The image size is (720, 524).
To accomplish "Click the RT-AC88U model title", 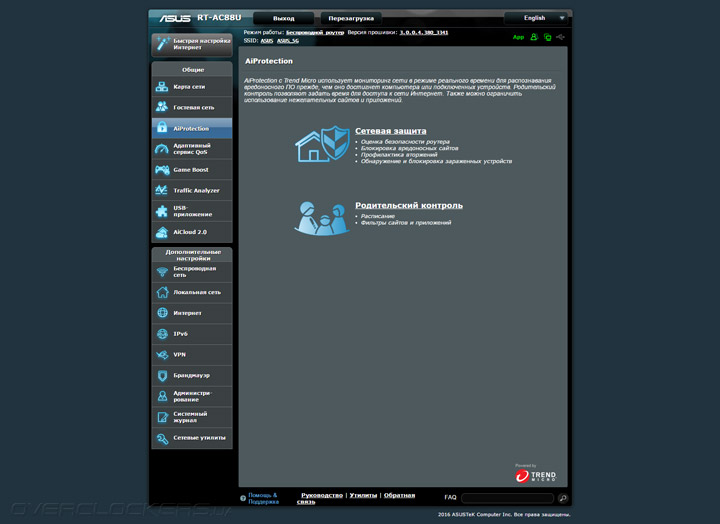I will coord(219,17).
